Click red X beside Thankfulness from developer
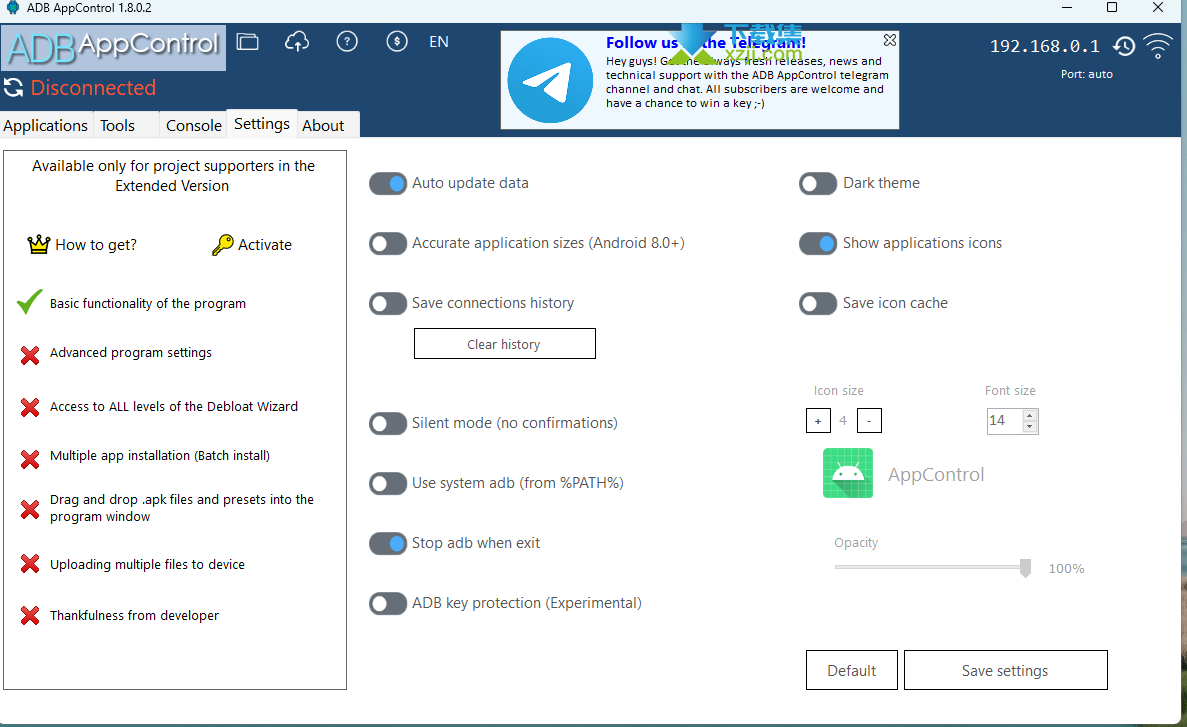 [30, 616]
